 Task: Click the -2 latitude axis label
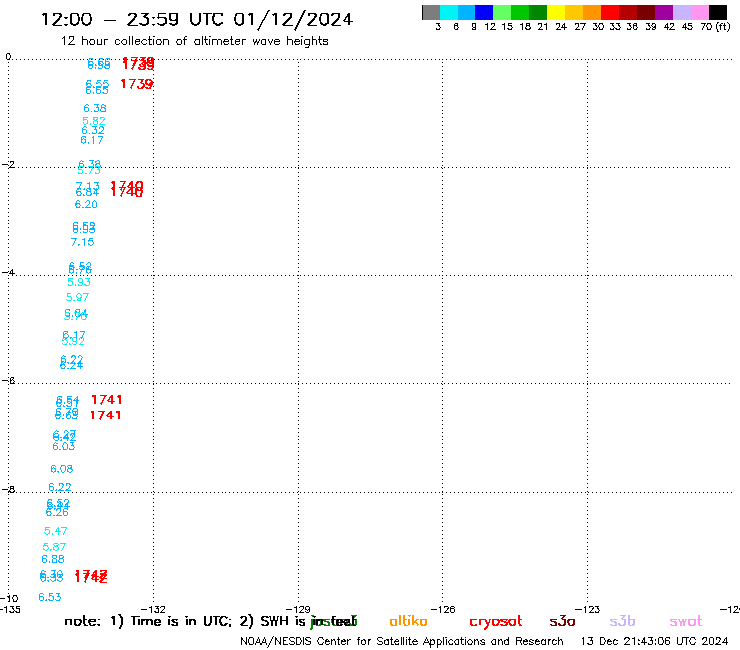pyautogui.click(x=8, y=164)
